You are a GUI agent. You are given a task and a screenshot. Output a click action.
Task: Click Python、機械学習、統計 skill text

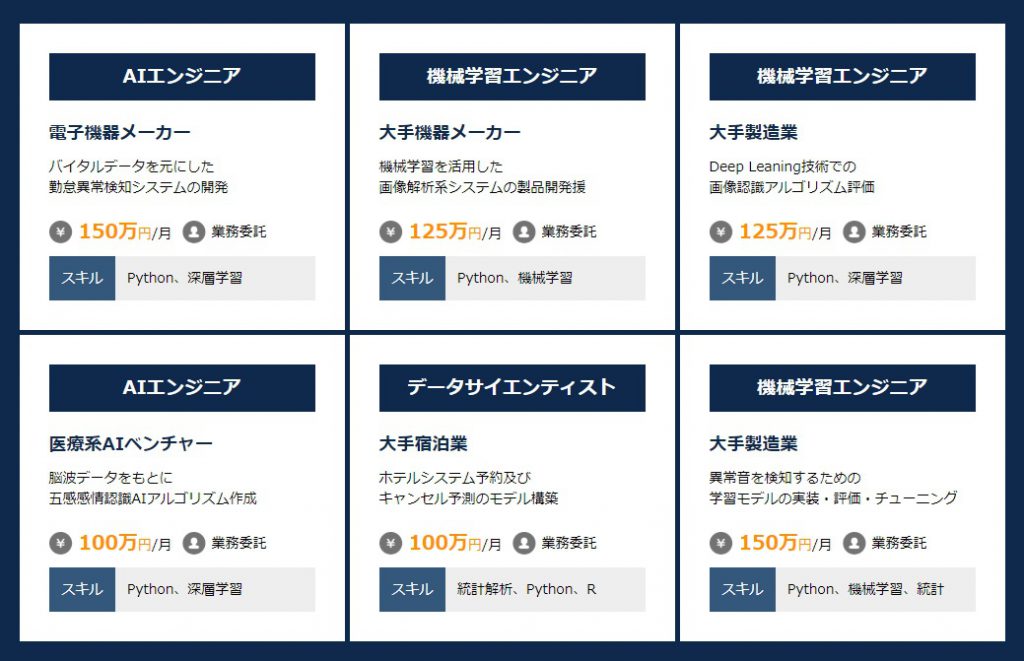click(x=865, y=589)
